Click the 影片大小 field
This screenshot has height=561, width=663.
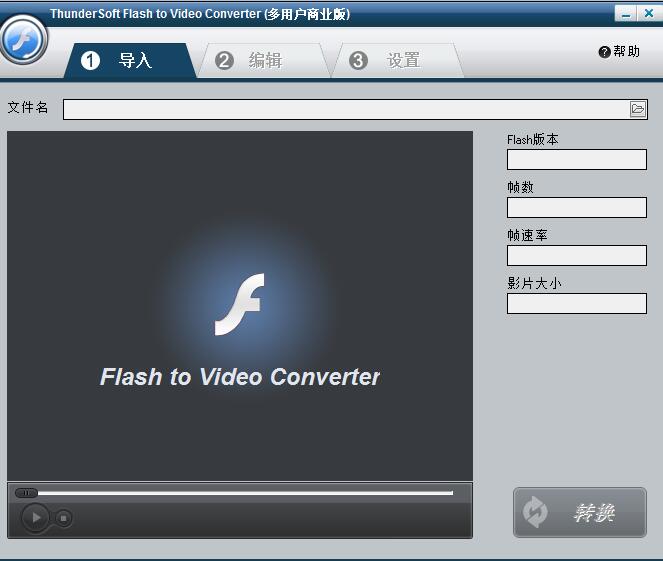(x=577, y=304)
